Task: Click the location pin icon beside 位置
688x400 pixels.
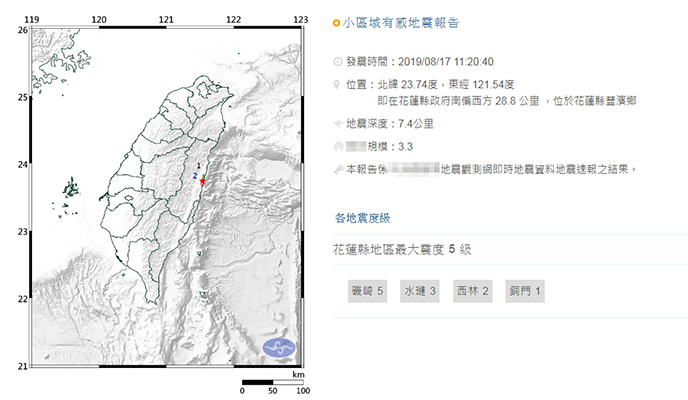Action: 337,85
